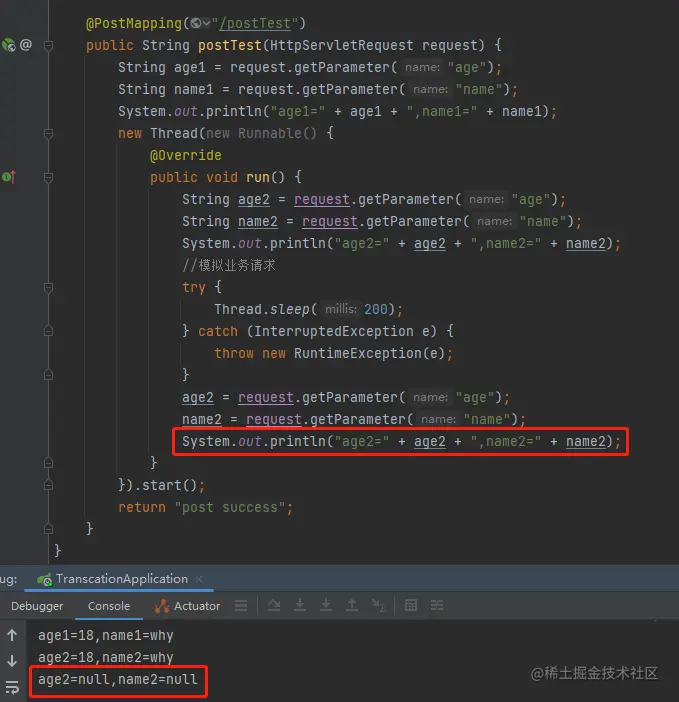The image size is (679, 702).
Task: Collapse the try block fold marker
Action: [x=49, y=287]
